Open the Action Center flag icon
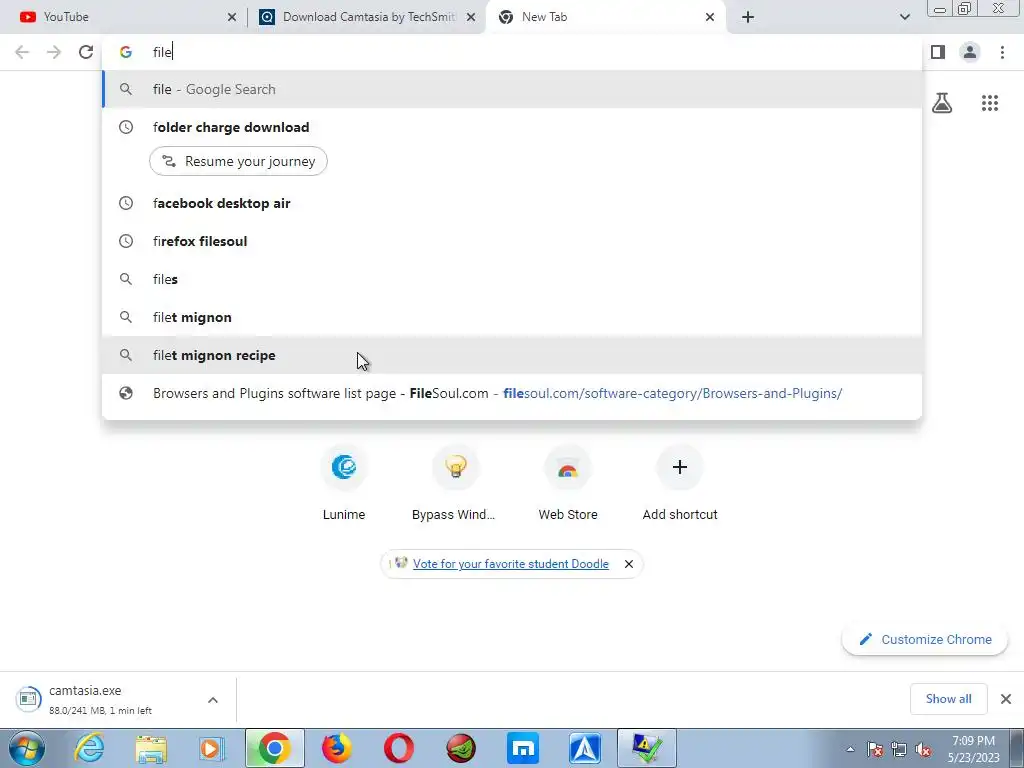This screenshot has width=1024, height=768. pyautogui.click(x=875, y=749)
